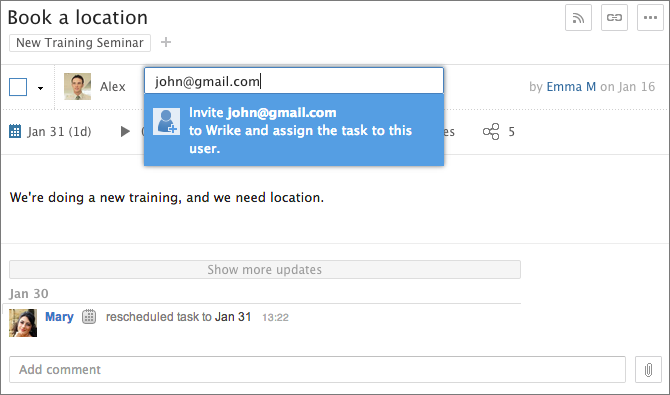
Task: Click Show more updates button
Action: point(265,270)
